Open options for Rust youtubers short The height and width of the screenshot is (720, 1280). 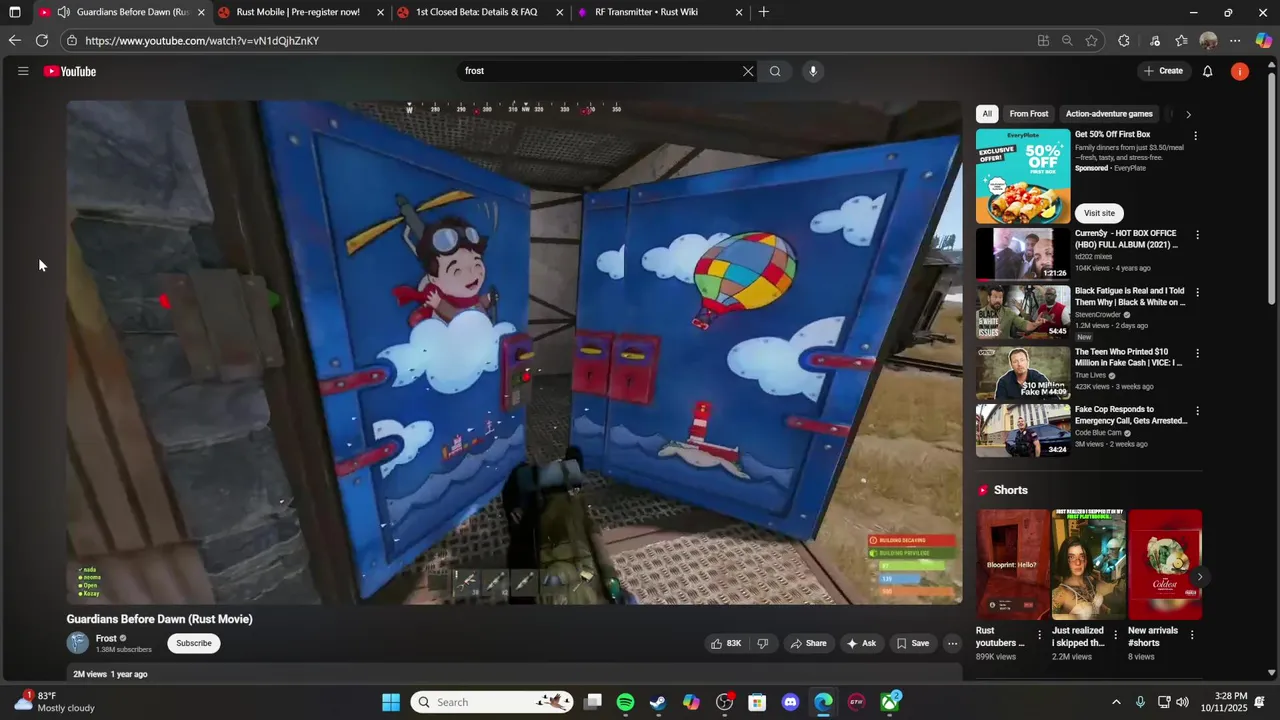pyautogui.click(x=1039, y=635)
